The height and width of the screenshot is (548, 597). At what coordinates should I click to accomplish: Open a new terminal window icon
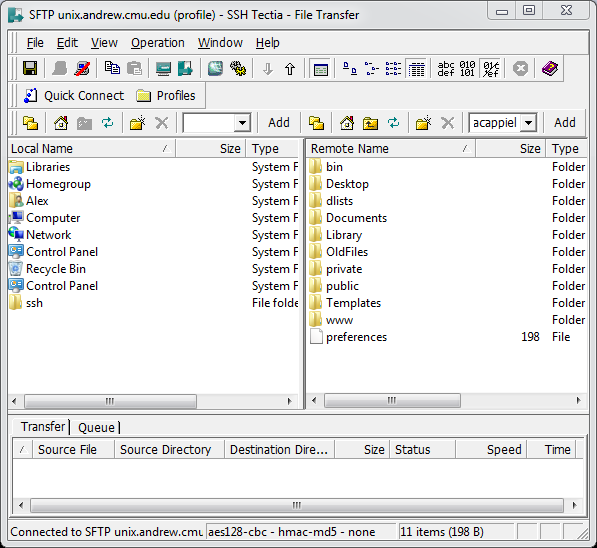pyautogui.click(x=163, y=69)
